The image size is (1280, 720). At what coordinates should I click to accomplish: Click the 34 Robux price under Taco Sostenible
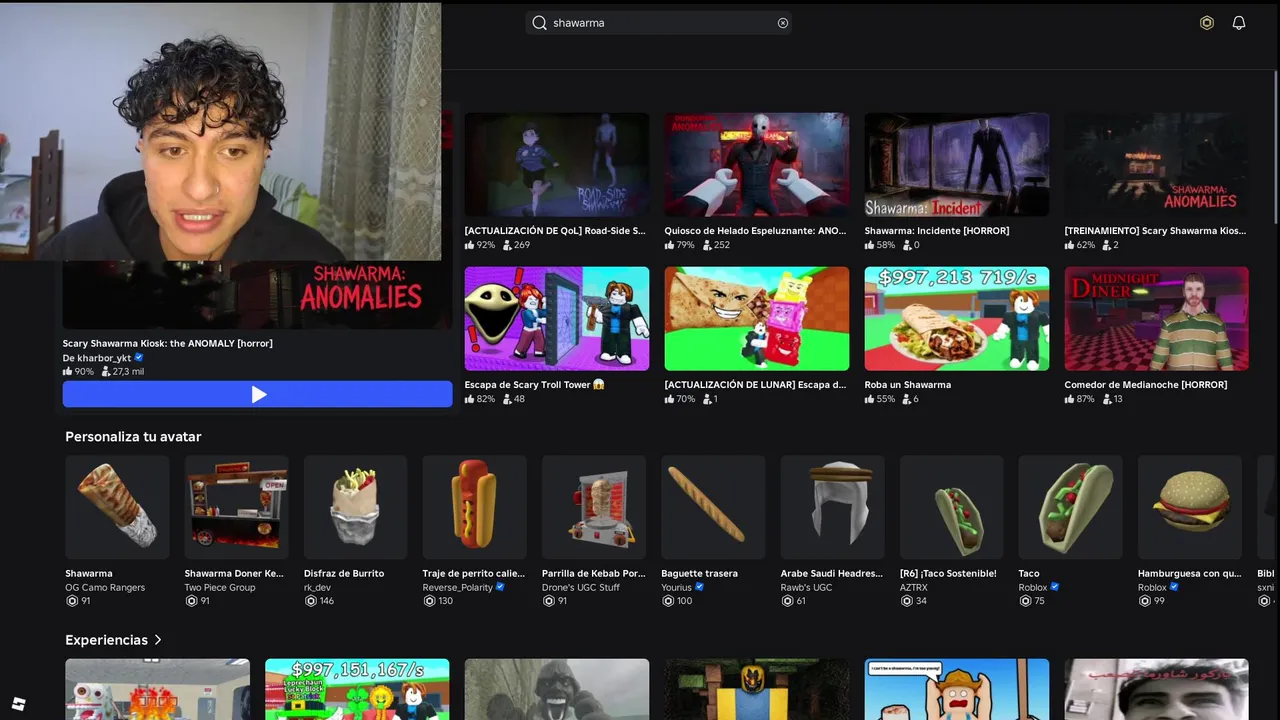tap(913, 601)
